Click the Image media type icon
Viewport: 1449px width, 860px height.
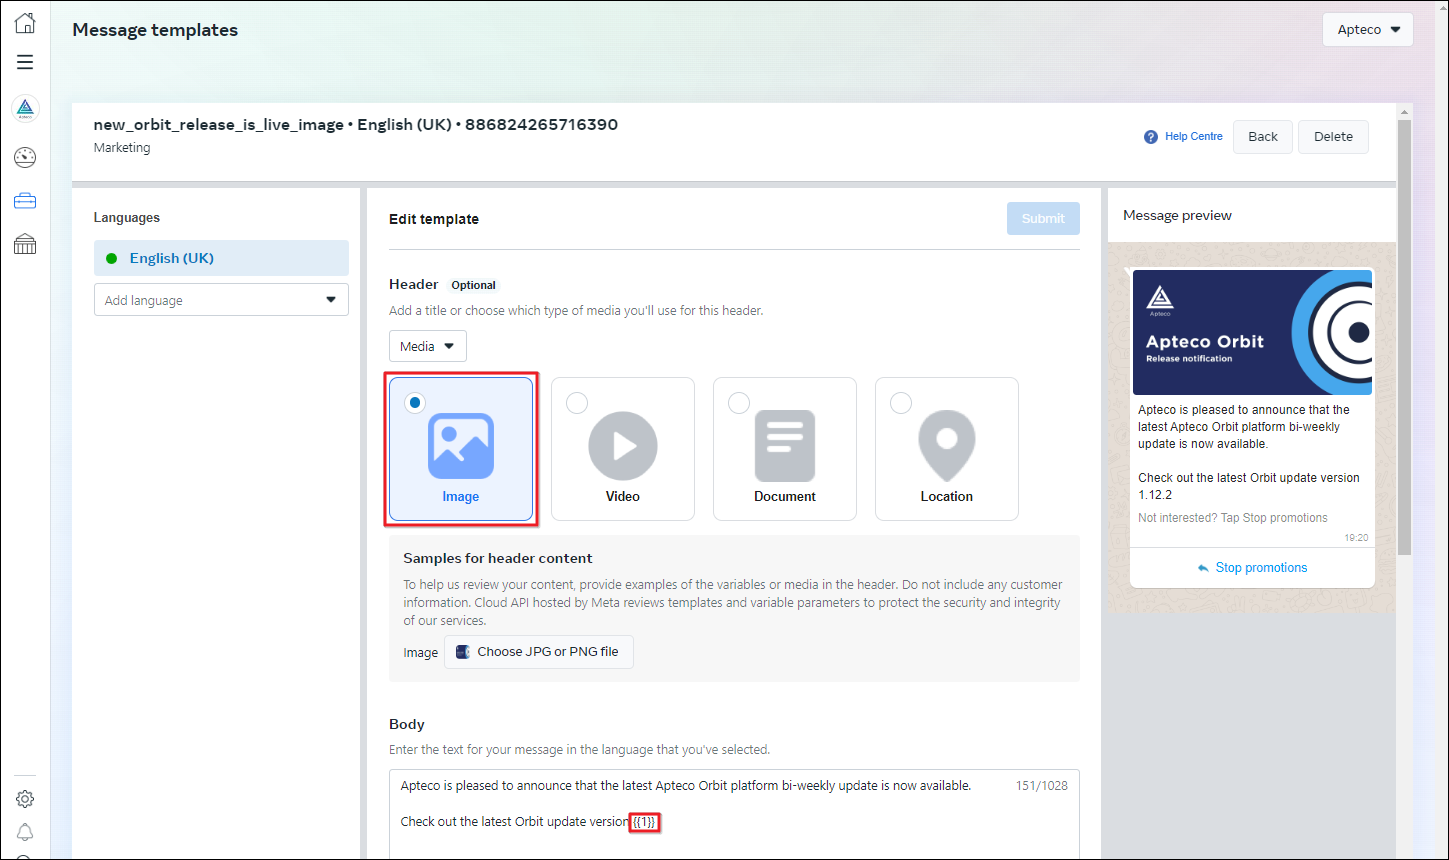point(461,446)
